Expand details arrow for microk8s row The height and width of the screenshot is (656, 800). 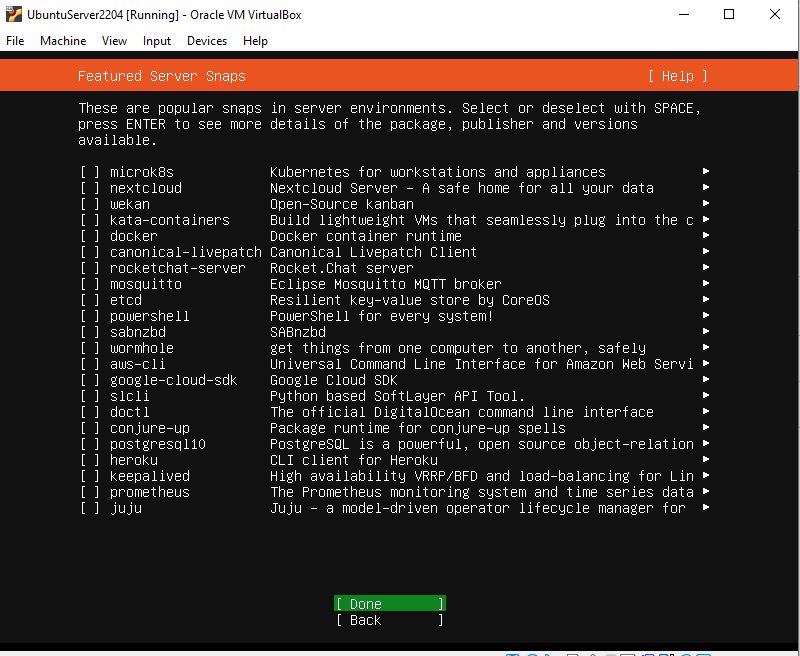pos(706,171)
